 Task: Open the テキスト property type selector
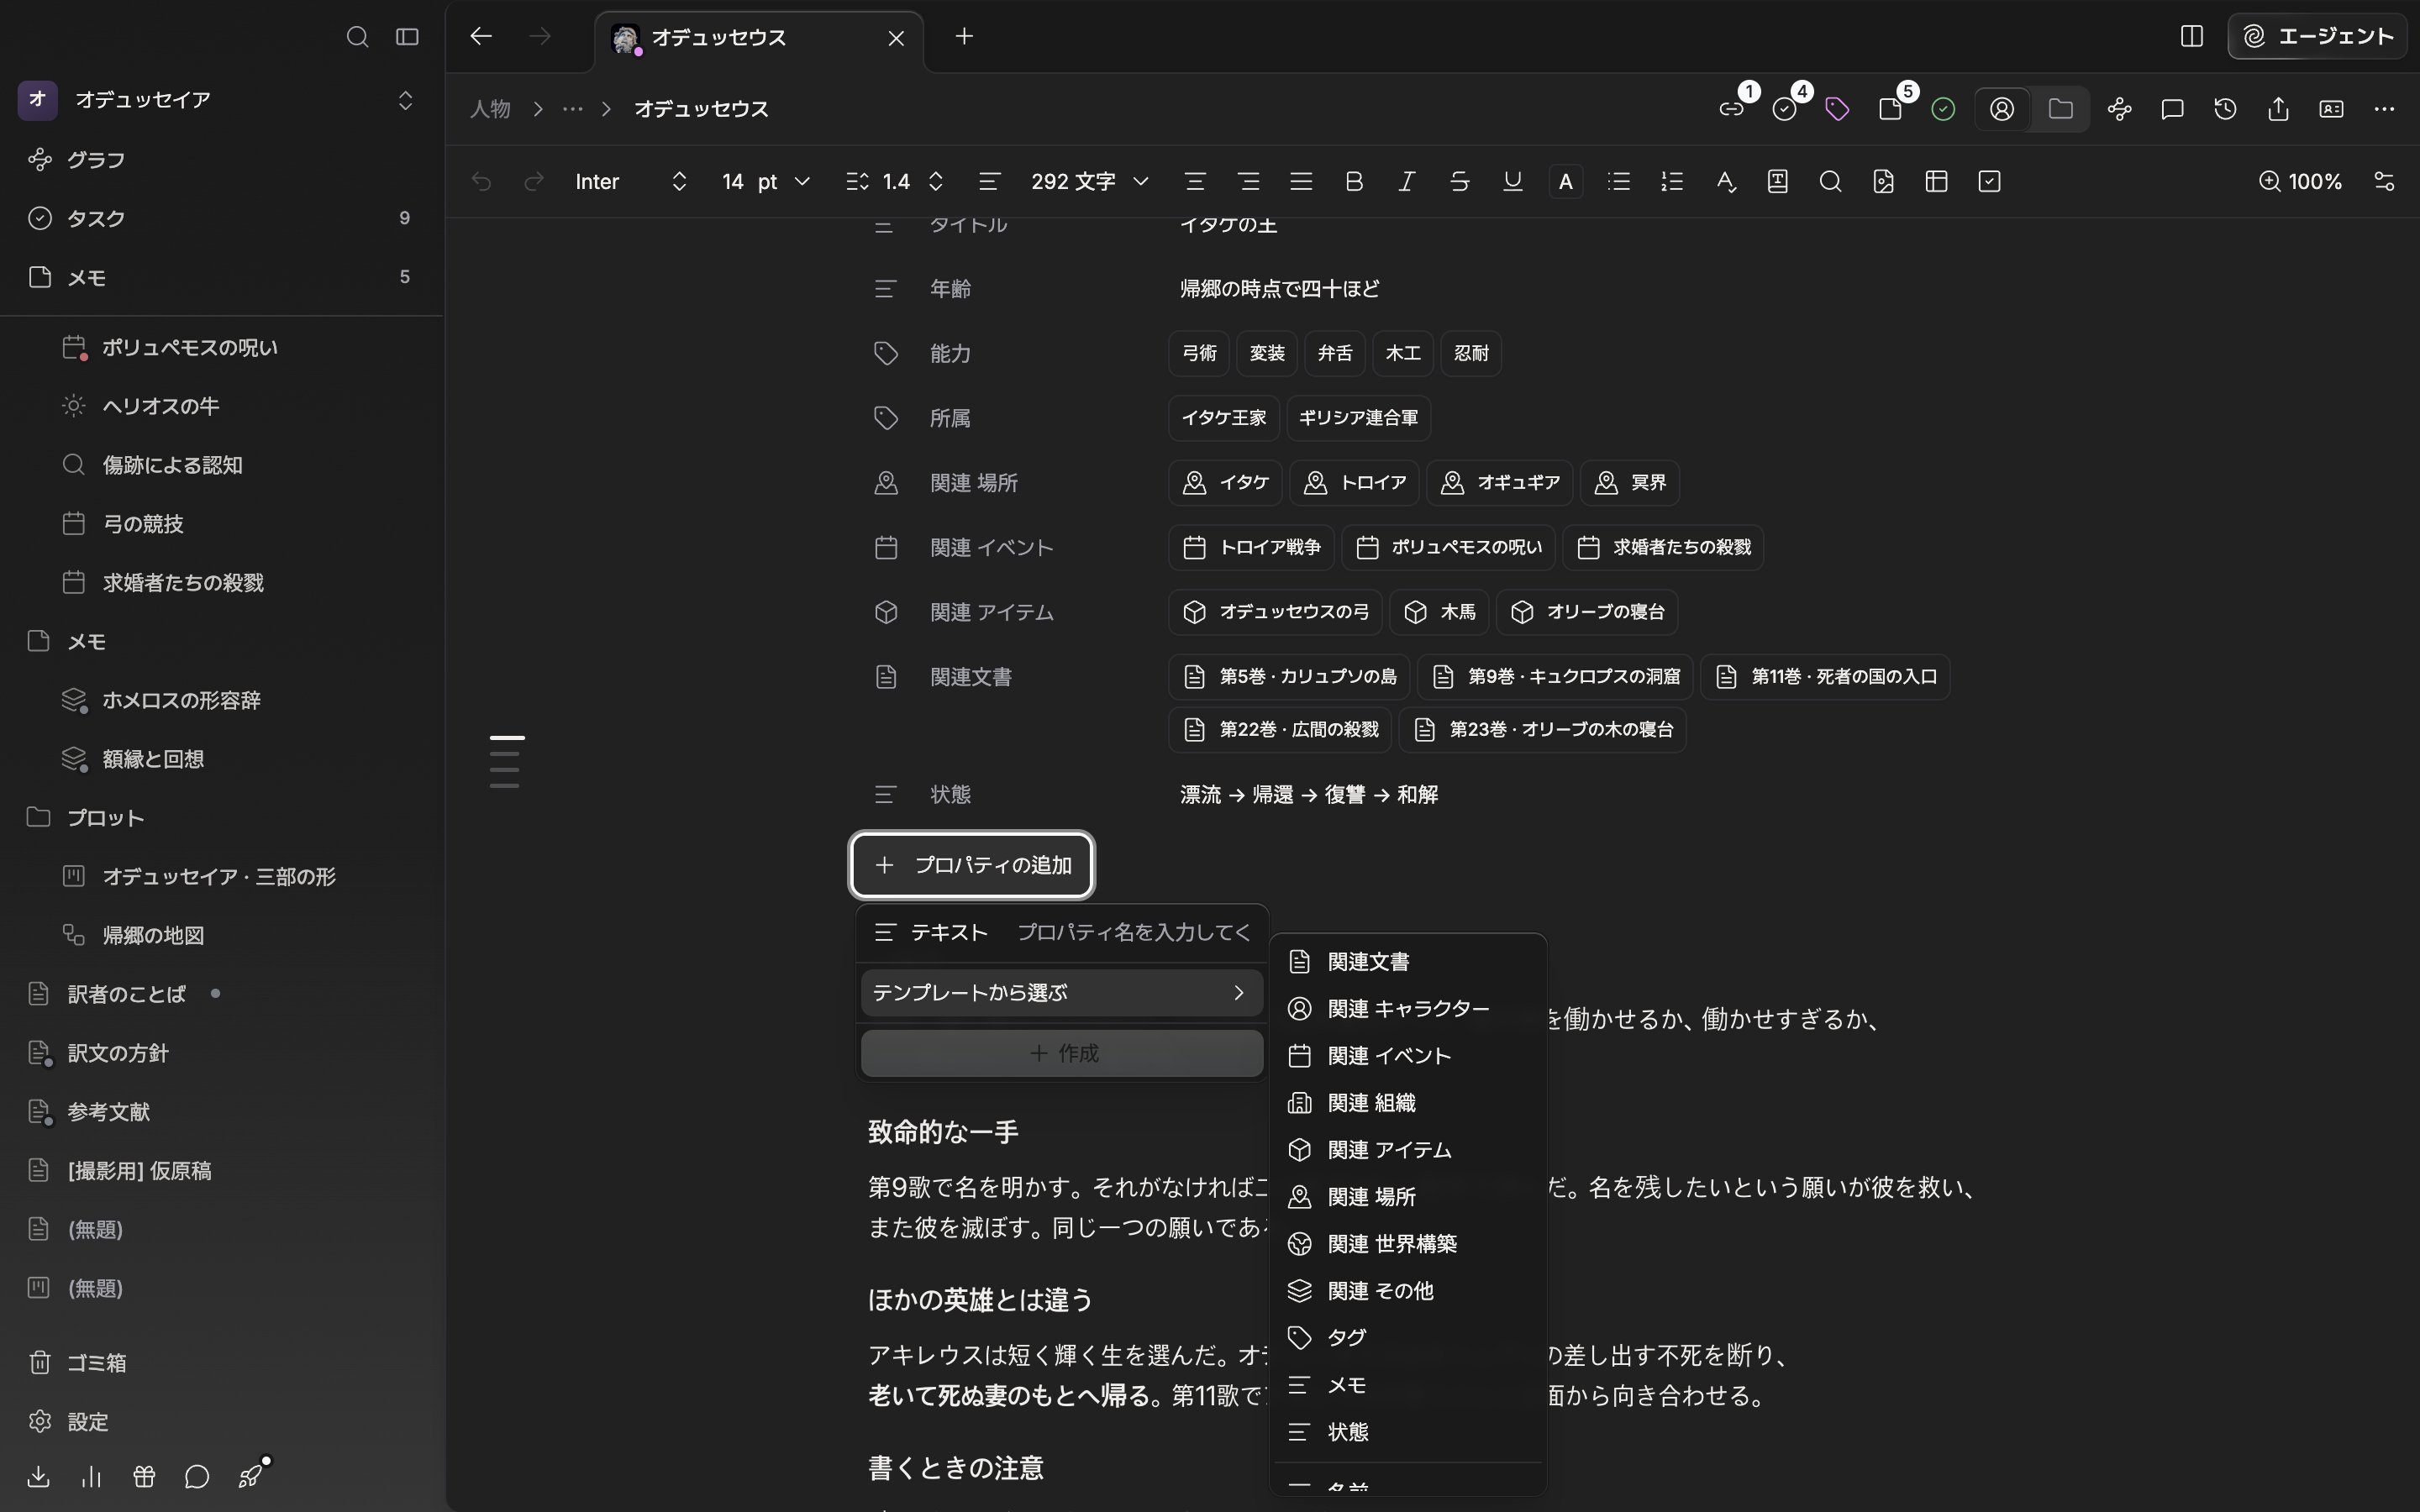point(932,933)
